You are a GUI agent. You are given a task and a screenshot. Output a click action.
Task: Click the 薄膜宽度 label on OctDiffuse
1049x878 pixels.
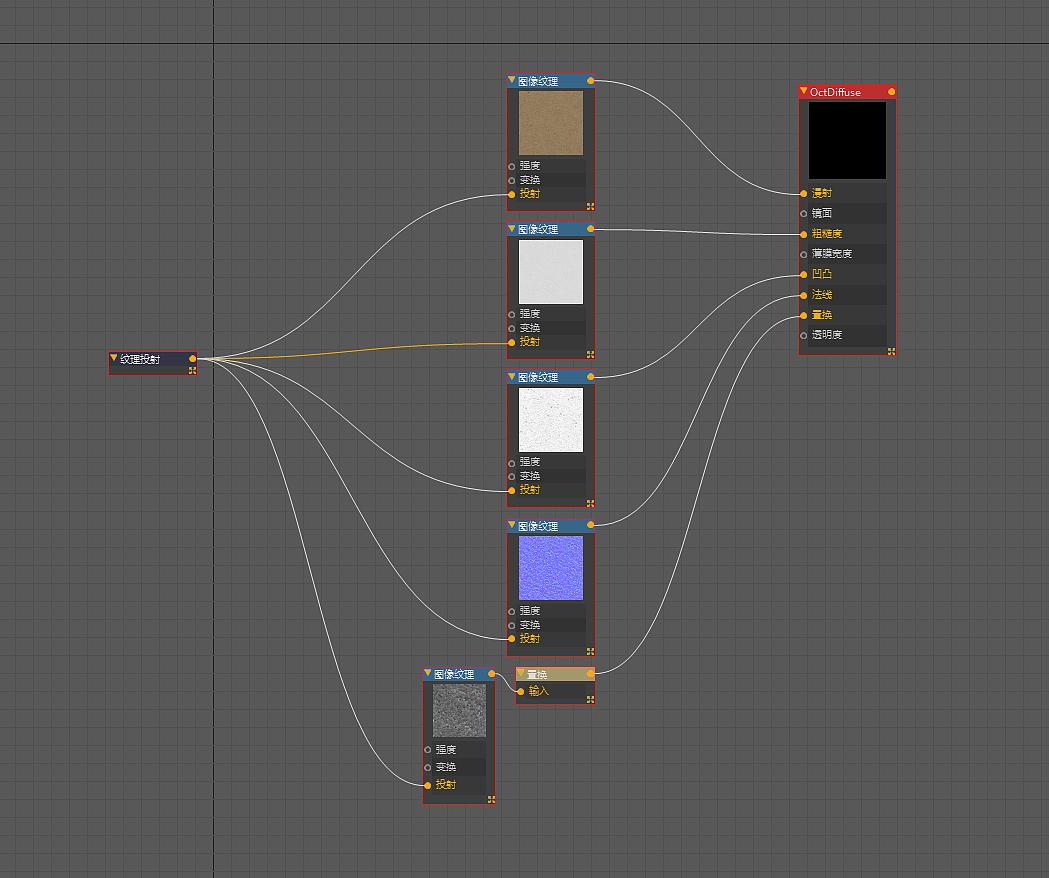click(x=832, y=254)
